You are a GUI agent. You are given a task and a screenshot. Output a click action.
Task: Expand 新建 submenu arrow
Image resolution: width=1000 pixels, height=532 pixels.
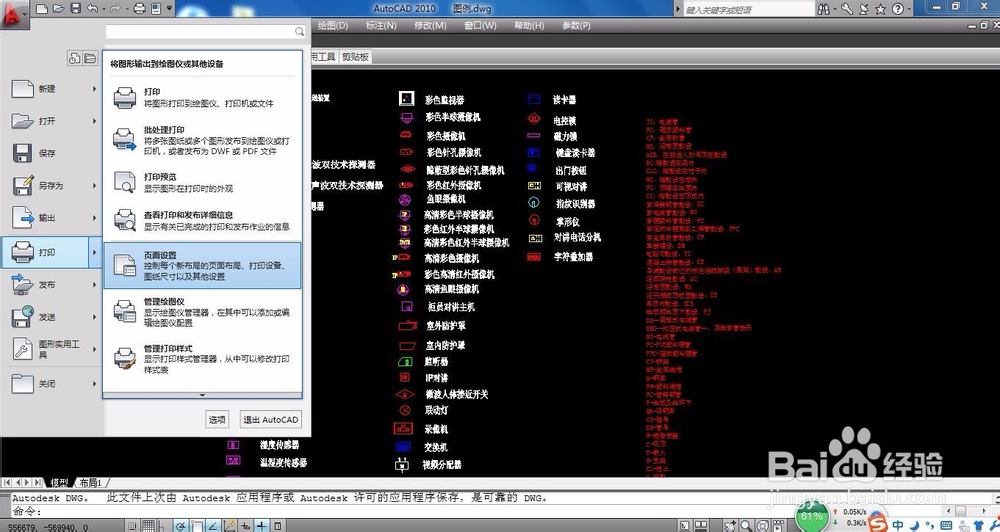point(95,89)
